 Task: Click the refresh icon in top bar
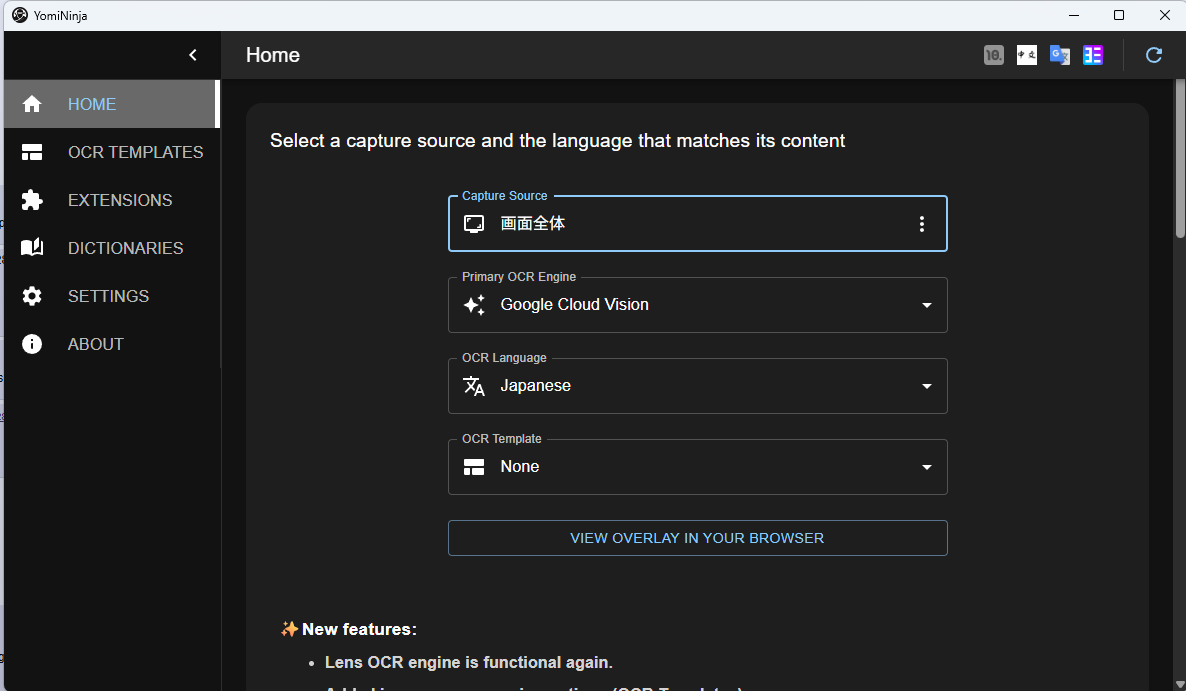click(x=1153, y=55)
